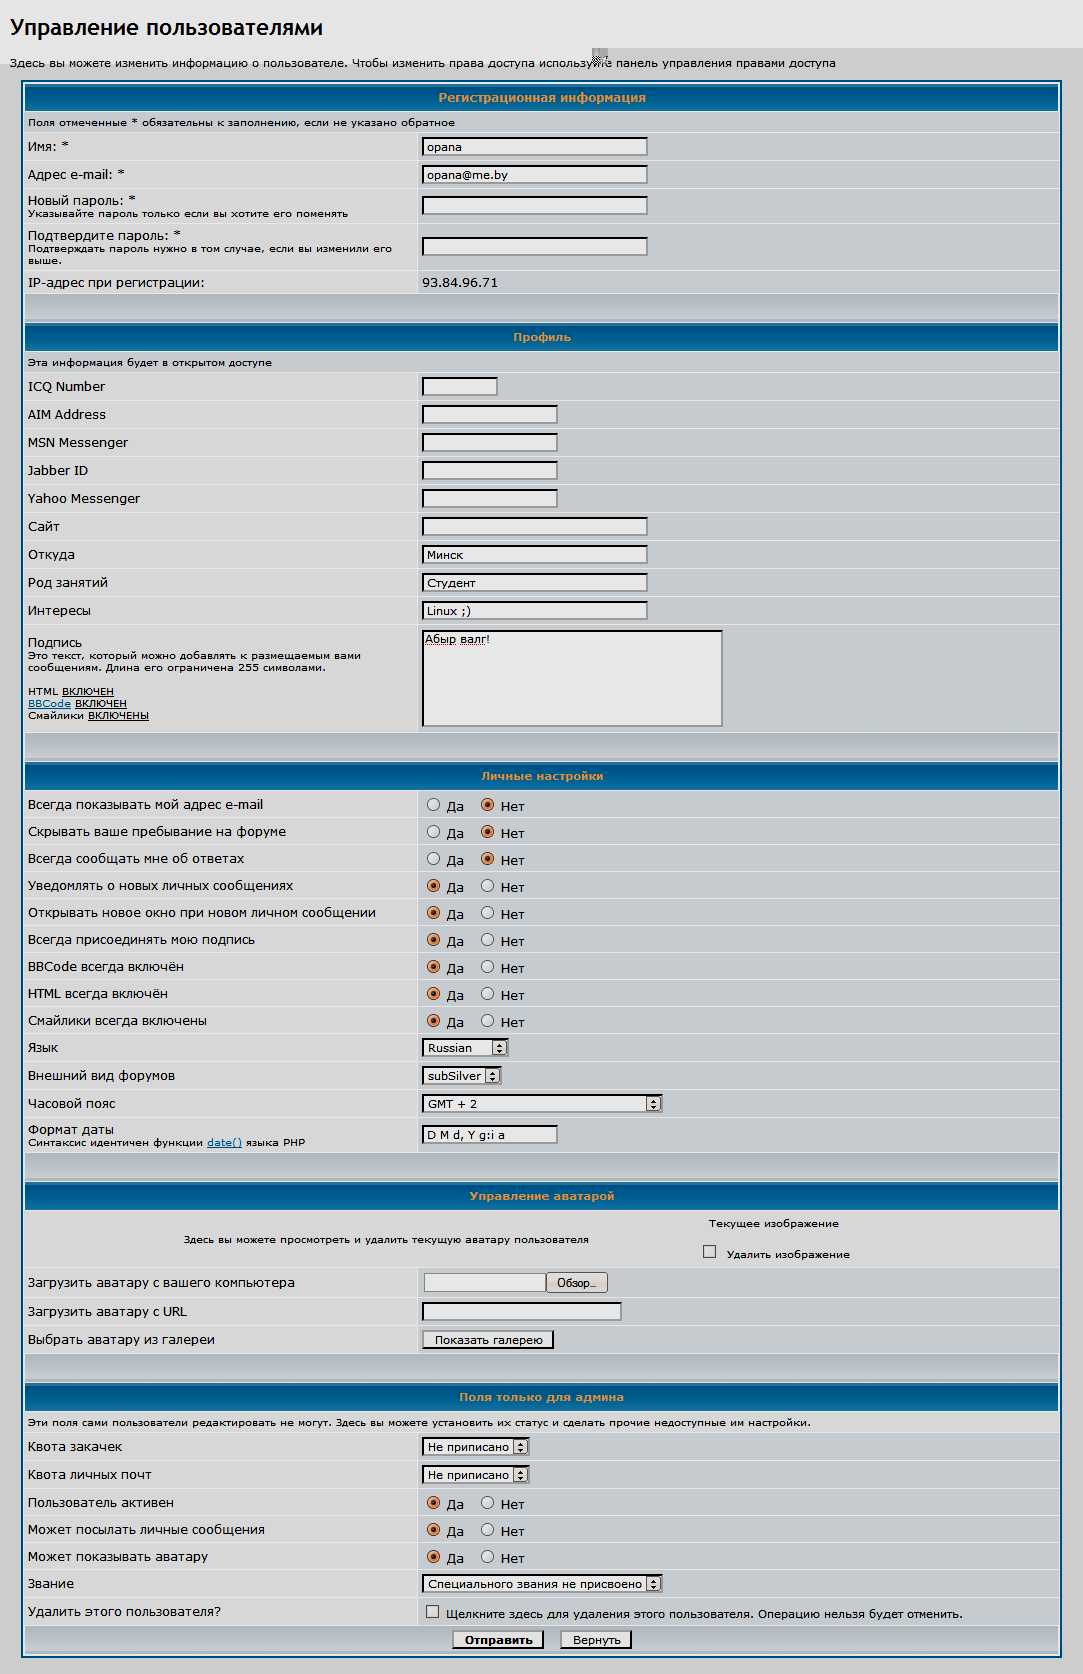1083x1674 pixels.
Task: Select Нет for HTML всегда включён
Action: click(488, 994)
